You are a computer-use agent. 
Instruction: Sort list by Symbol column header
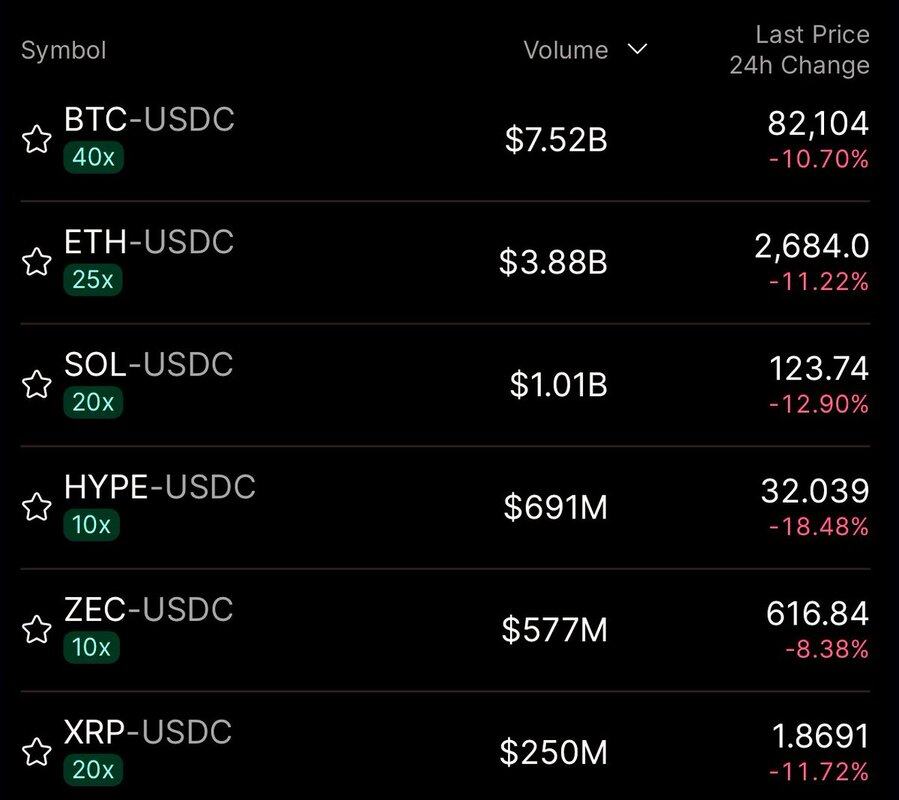click(63, 50)
